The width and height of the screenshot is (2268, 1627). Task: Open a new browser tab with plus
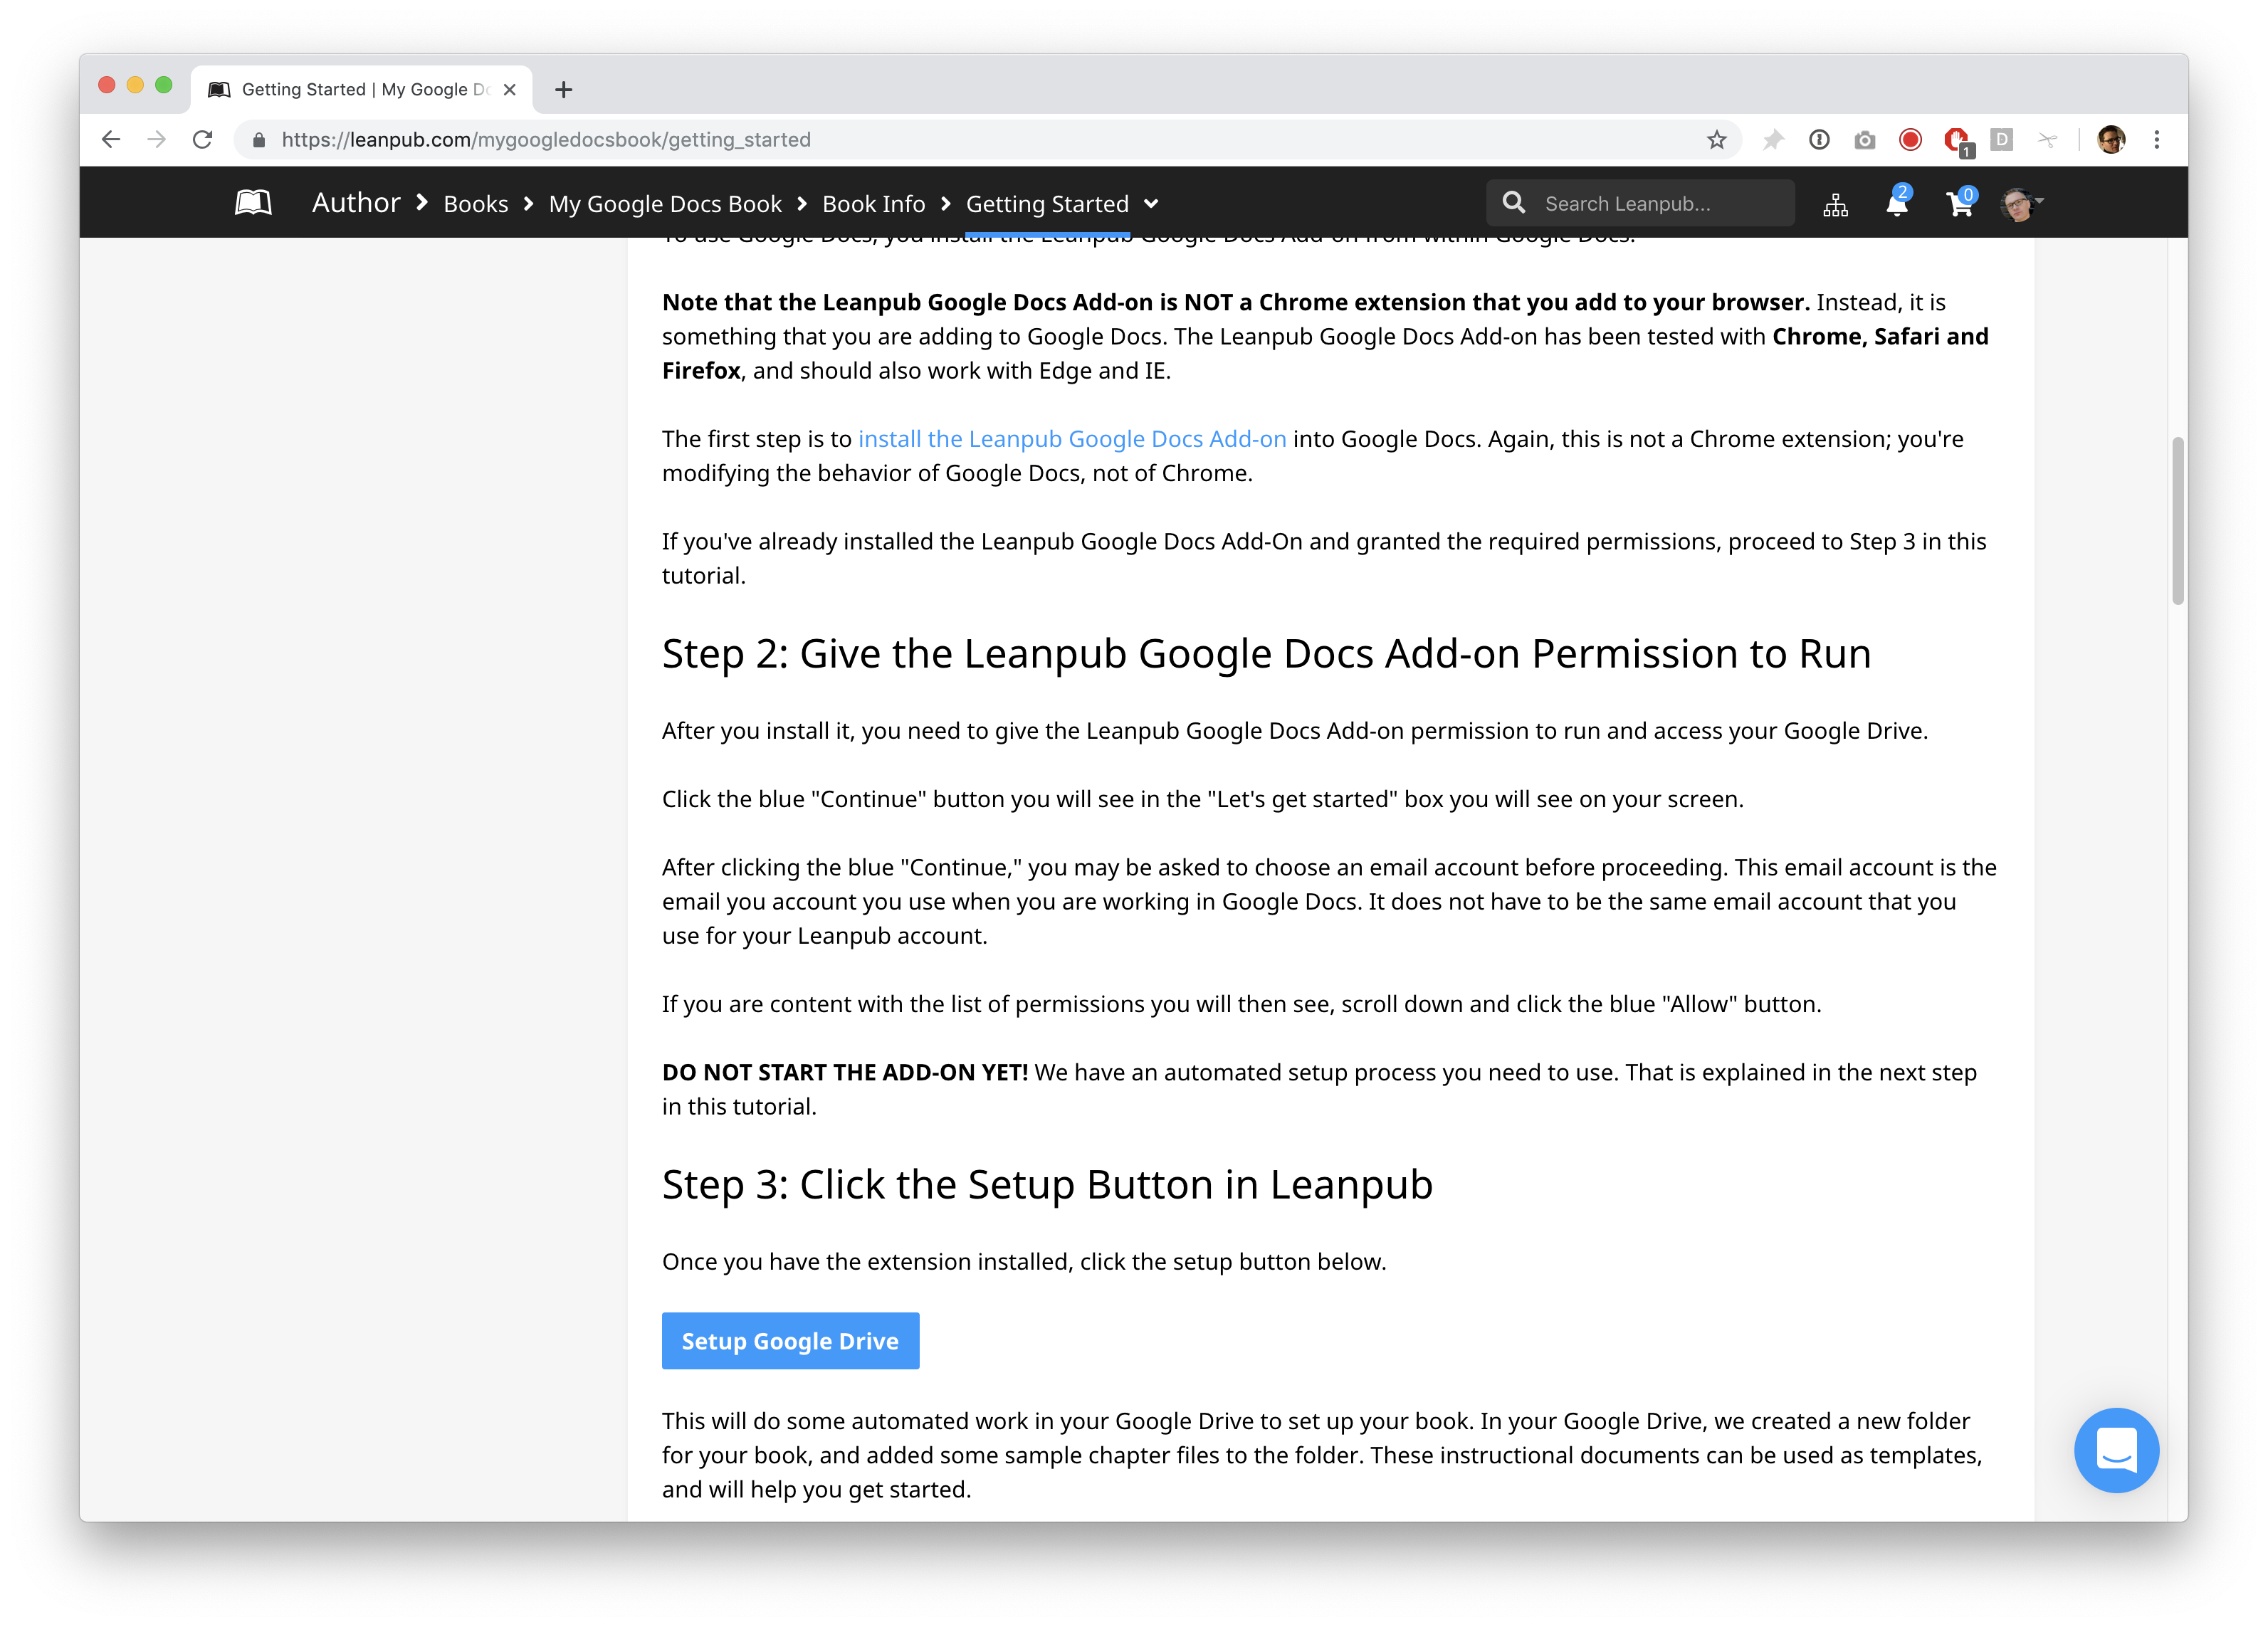click(x=564, y=90)
